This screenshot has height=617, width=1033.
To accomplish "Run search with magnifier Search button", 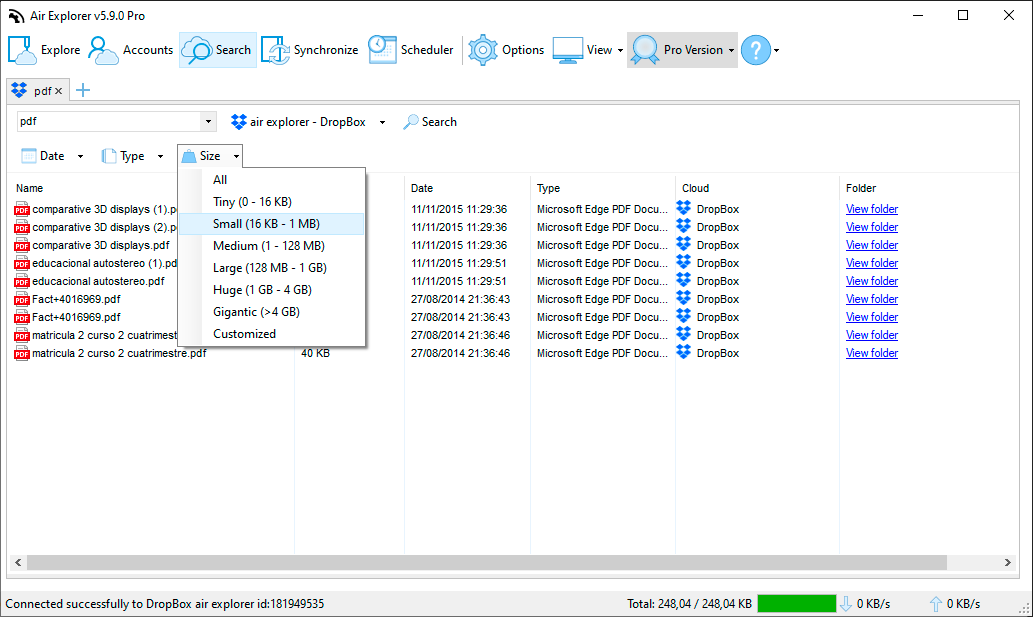I will tap(430, 122).
